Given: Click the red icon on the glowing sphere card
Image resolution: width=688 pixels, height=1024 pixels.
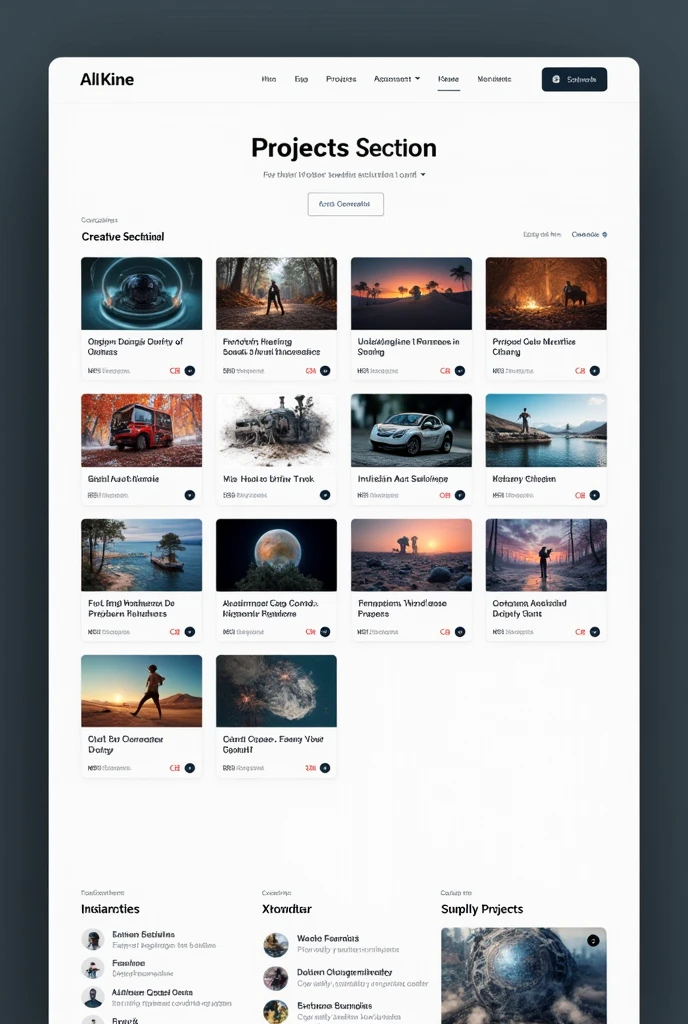Looking at the screenshot, I should 175,370.
